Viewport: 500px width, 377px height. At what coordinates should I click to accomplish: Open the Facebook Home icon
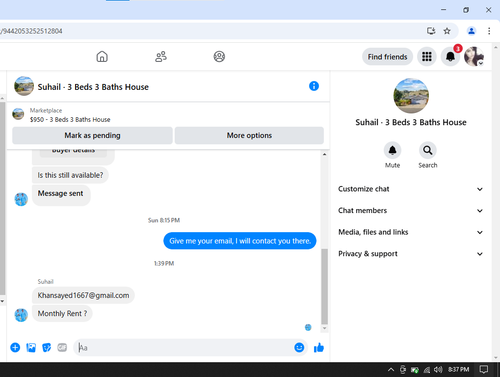pyautogui.click(x=102, y=57)
